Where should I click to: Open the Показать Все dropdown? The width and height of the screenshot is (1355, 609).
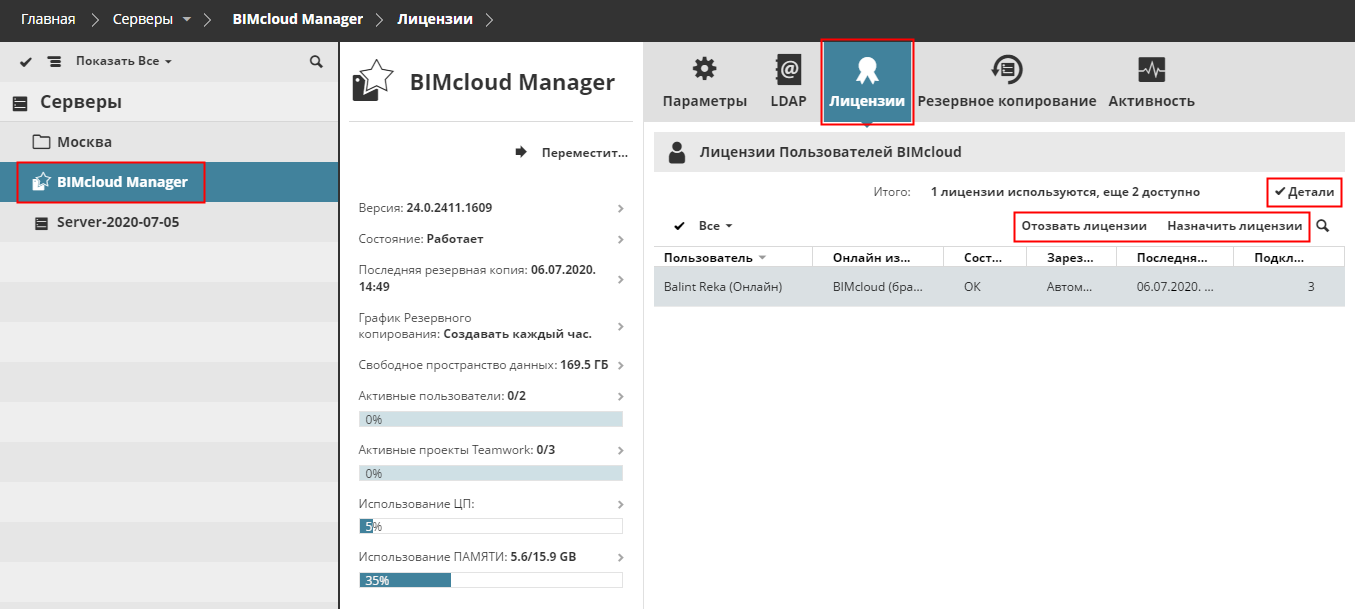click(124, 62)
